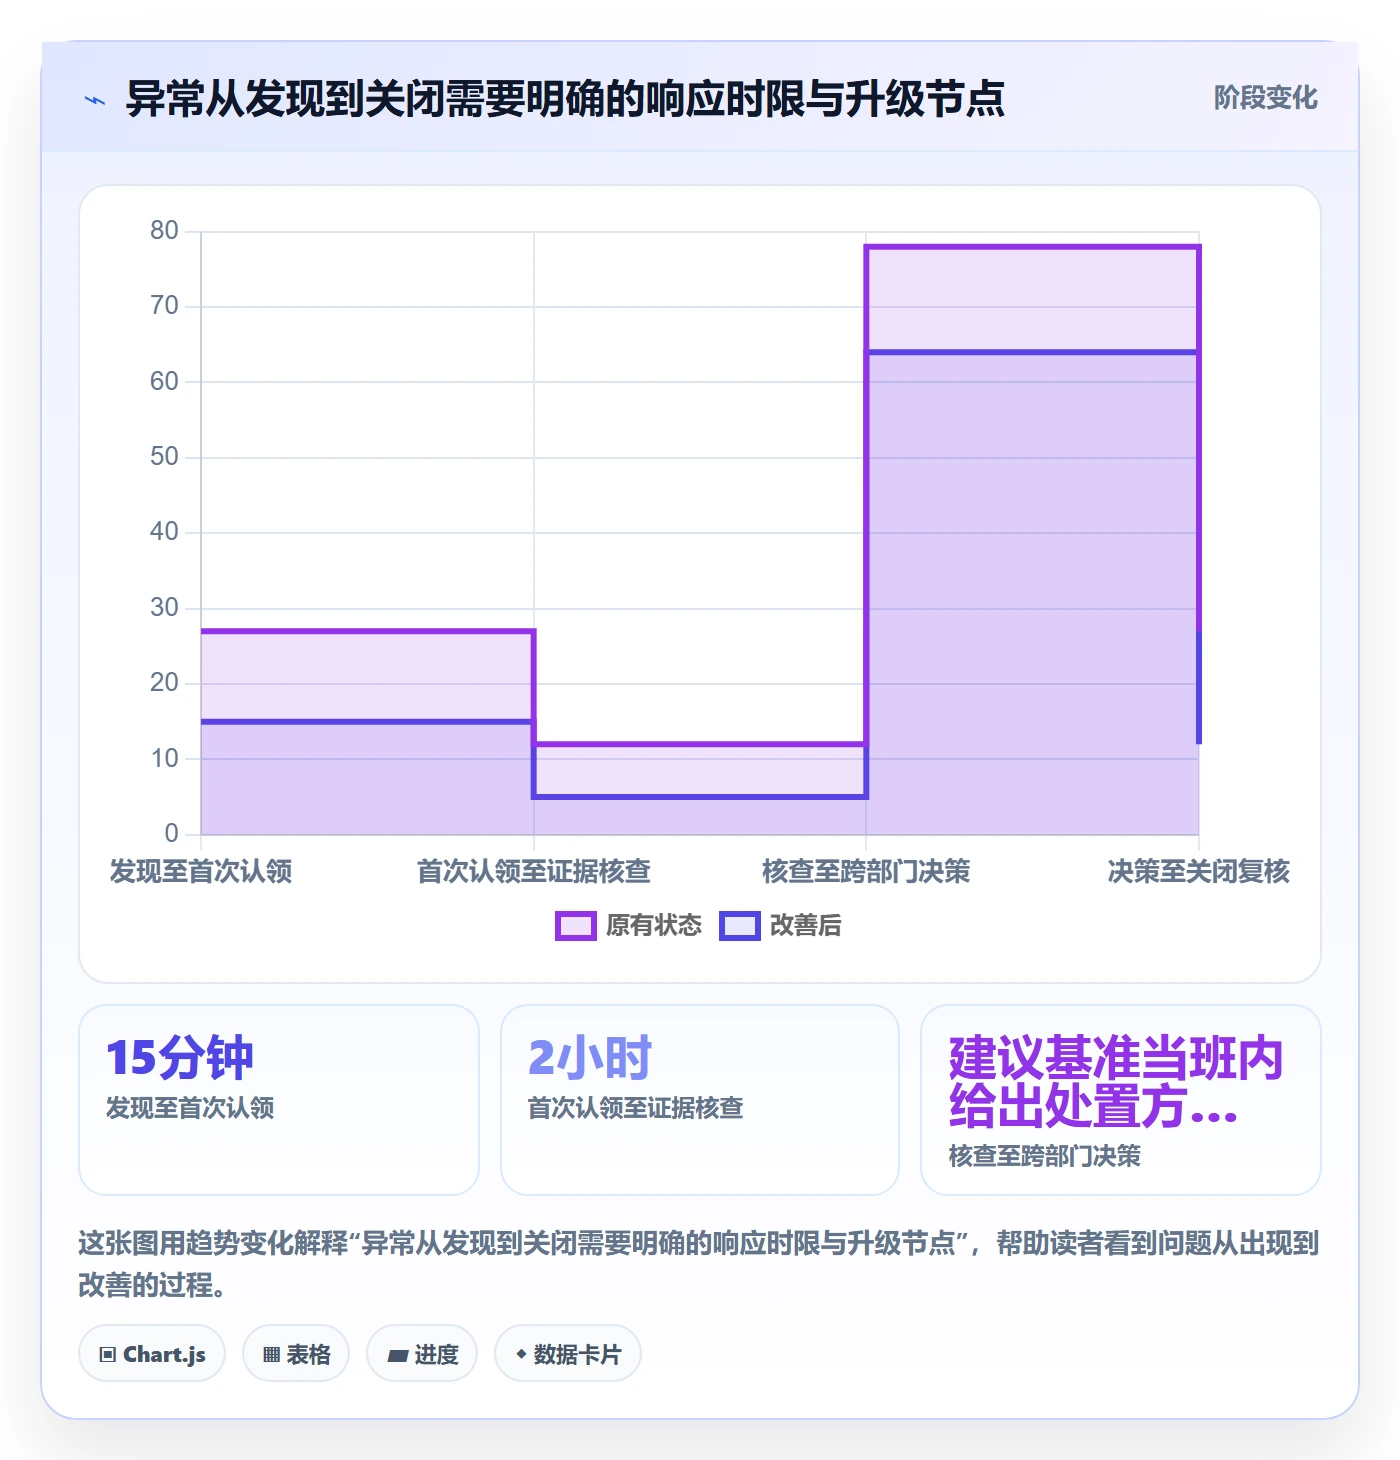The height and width of the screenshot is (1460, 1400).
Task: Click the 50 y-axis tick label
Action: pos(164,457)
